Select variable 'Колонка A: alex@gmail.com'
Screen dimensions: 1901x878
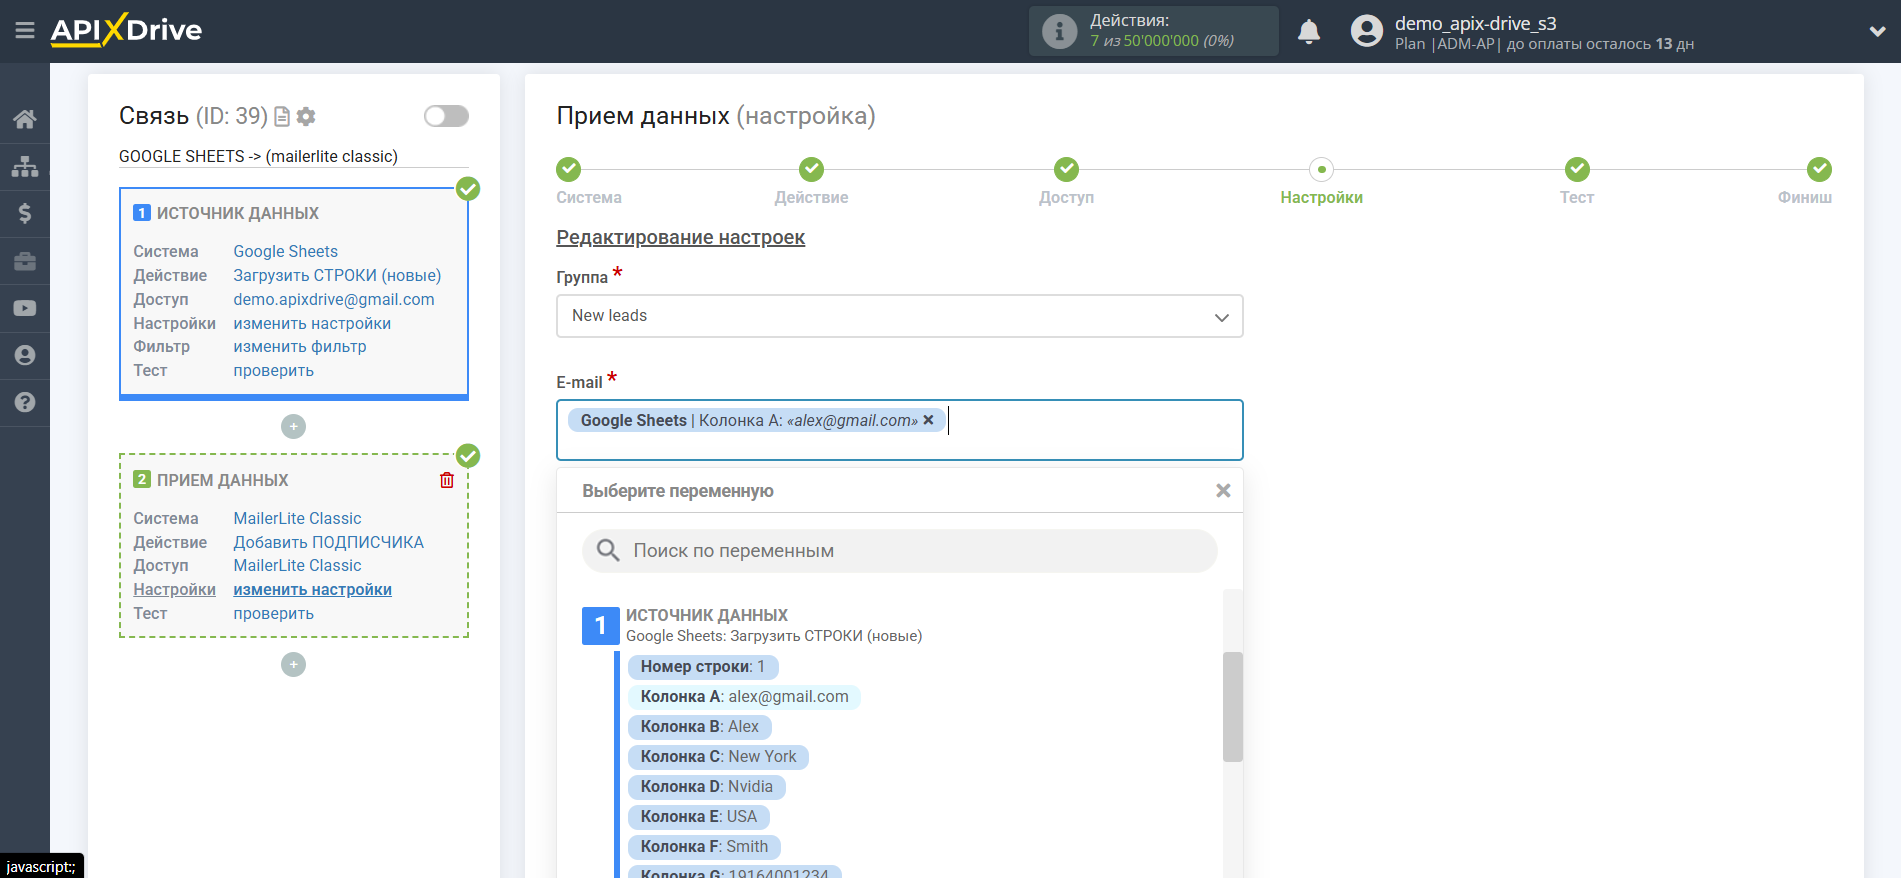click(x=744, y=697)
